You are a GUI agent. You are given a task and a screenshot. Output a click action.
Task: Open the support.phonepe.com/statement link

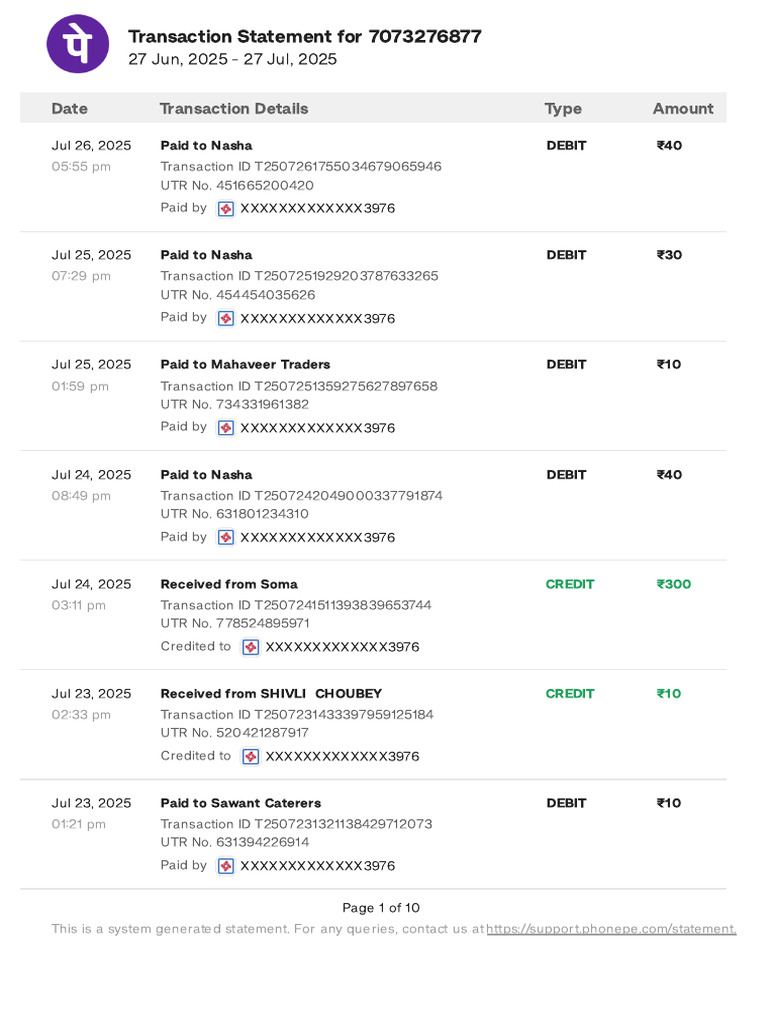click(611, 929)
